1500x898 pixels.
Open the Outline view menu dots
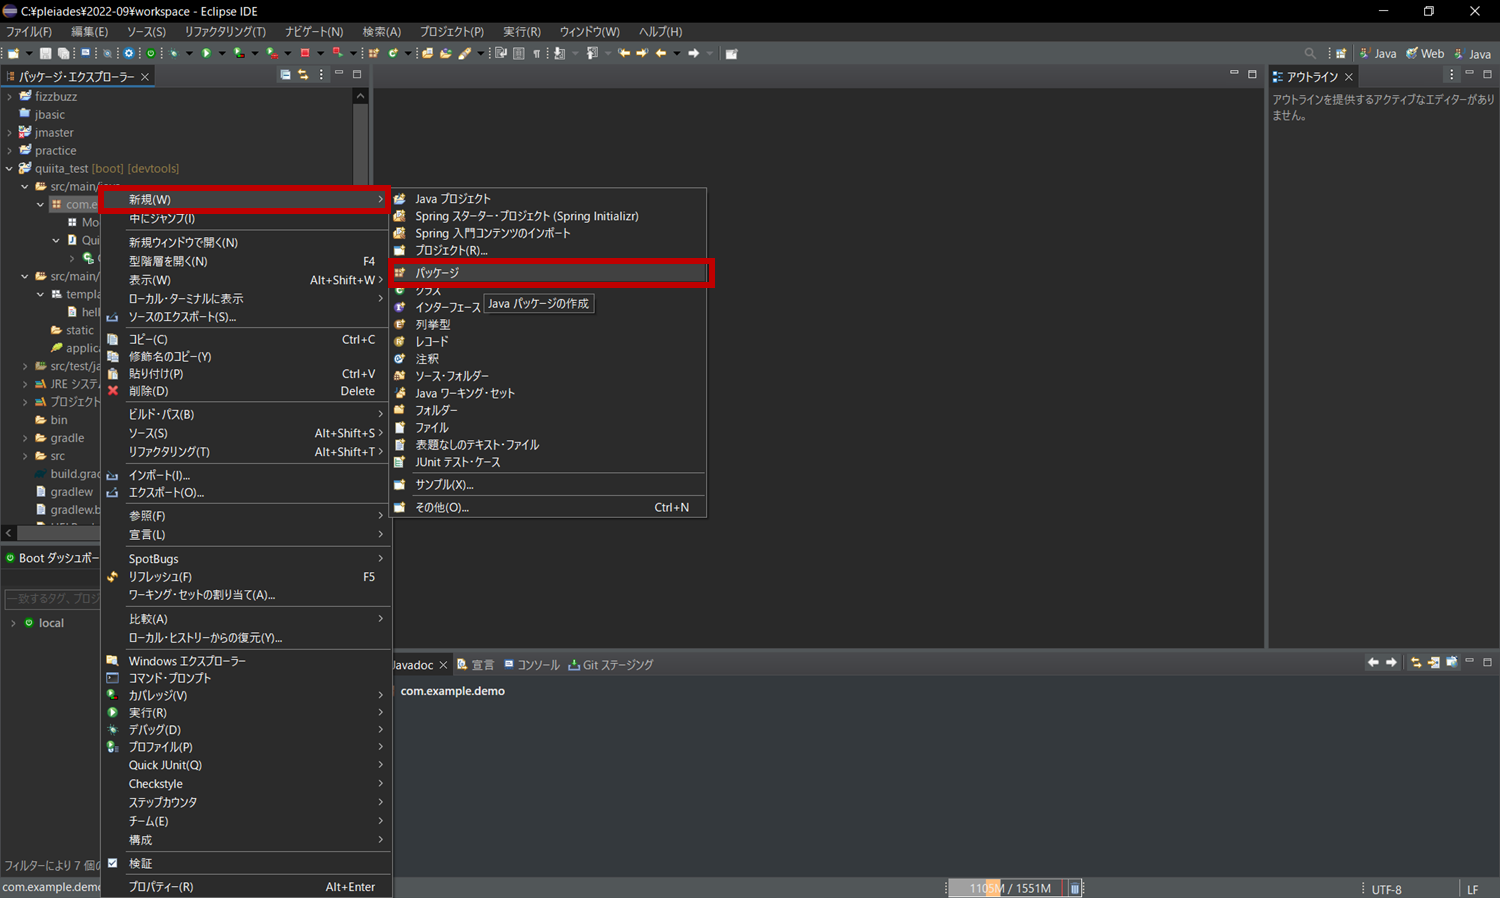coord(1451,75)
